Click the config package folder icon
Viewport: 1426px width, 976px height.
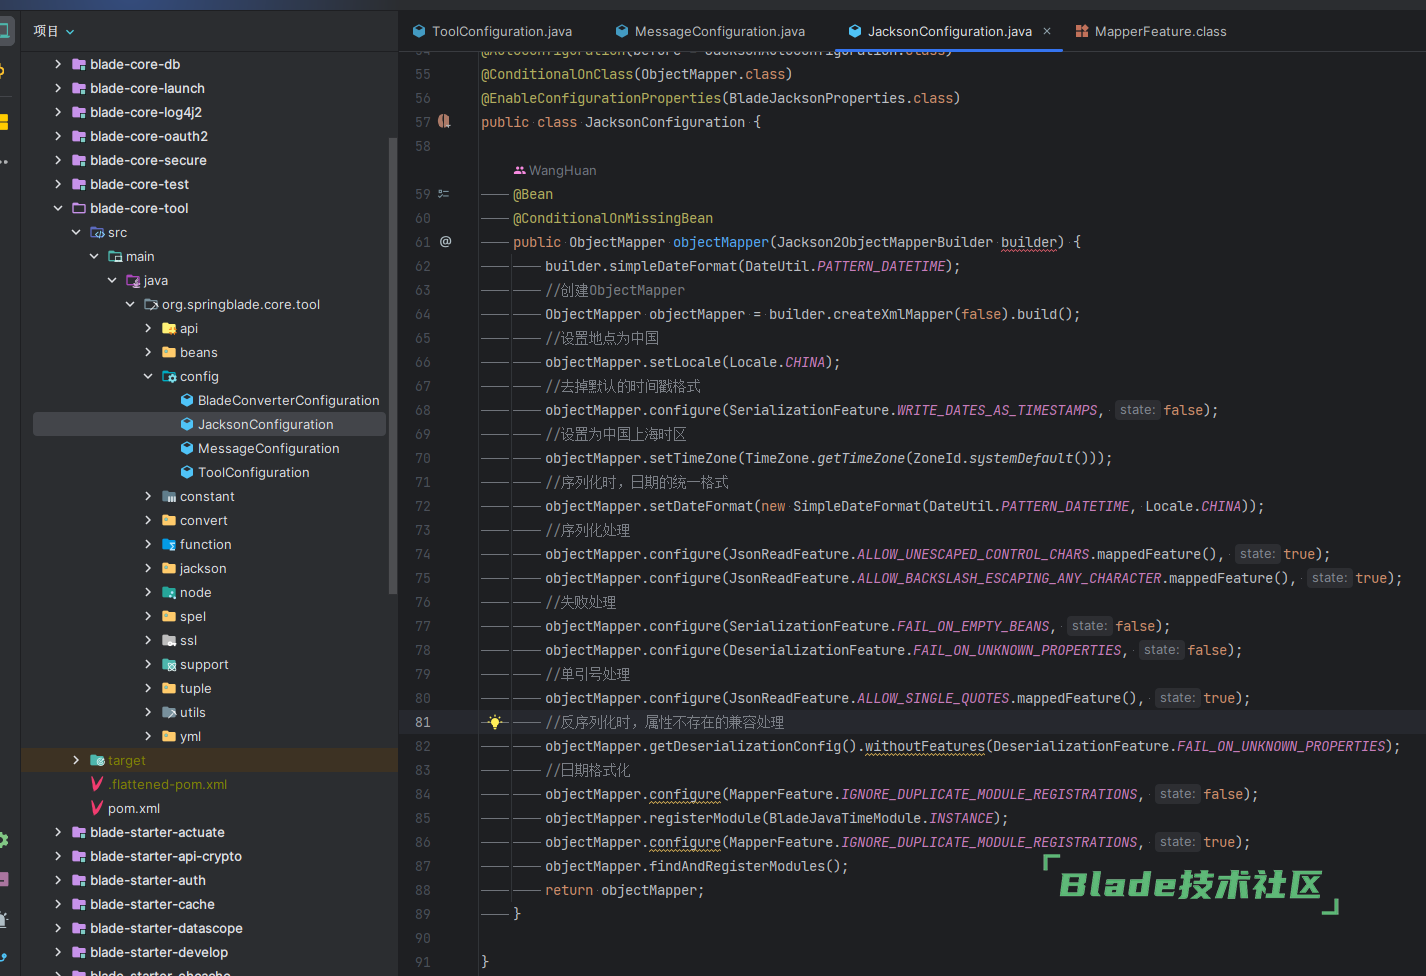pos(169,376)
